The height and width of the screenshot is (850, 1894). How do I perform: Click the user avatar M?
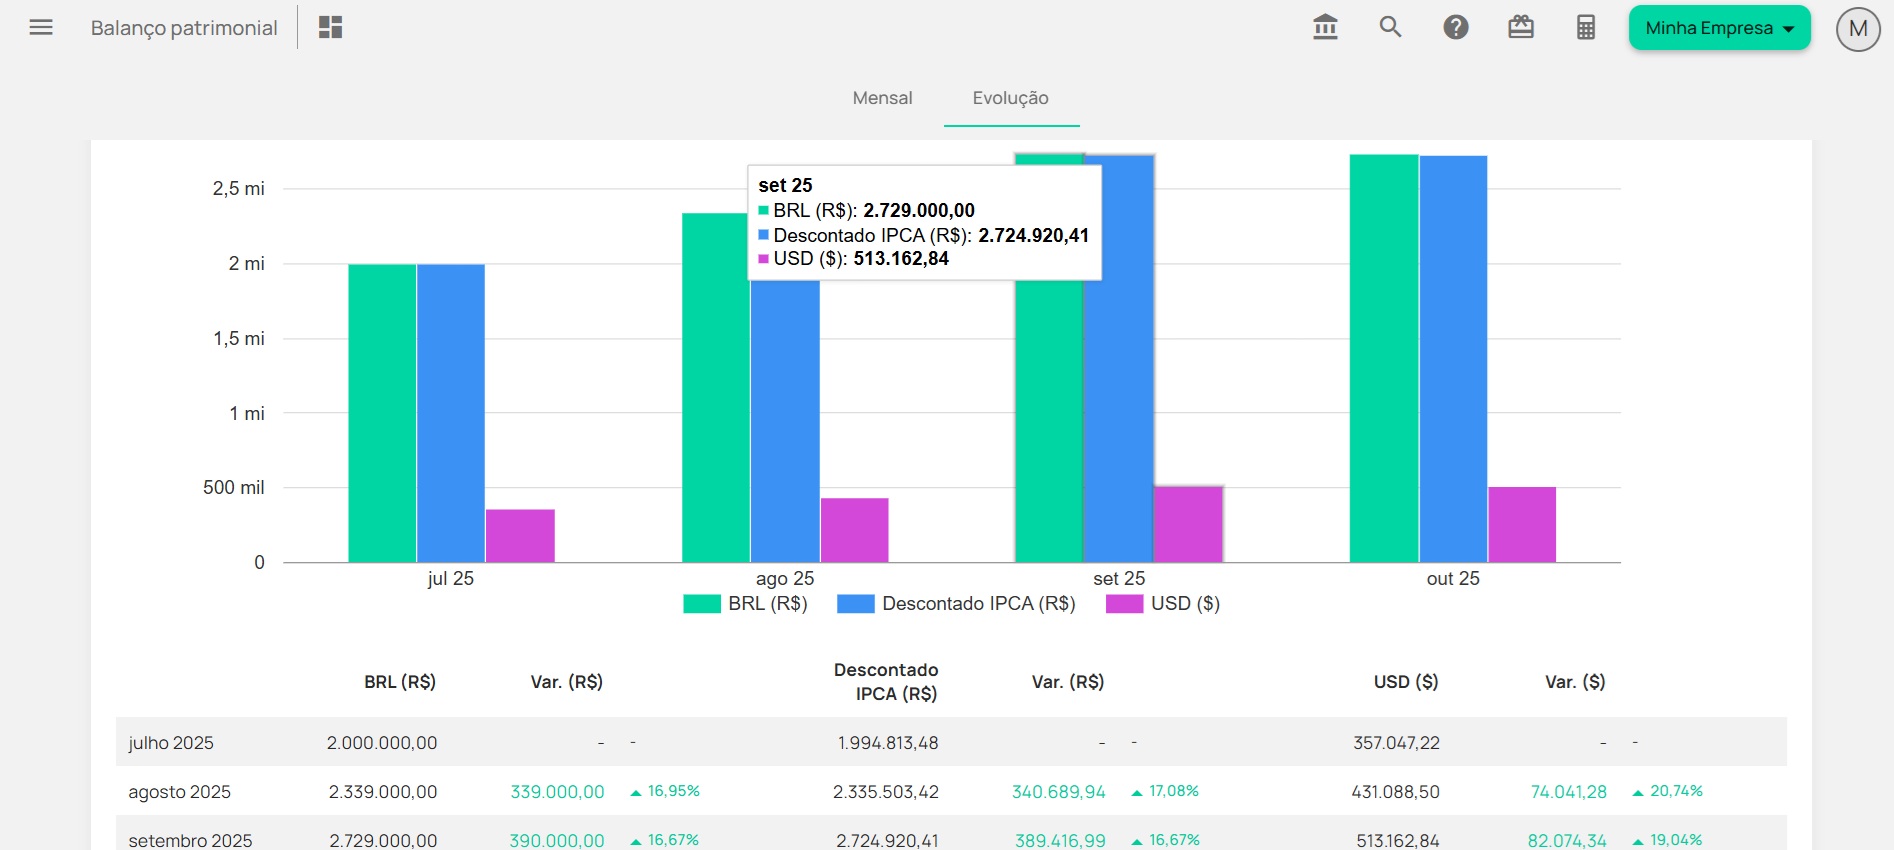(1858, 29)
